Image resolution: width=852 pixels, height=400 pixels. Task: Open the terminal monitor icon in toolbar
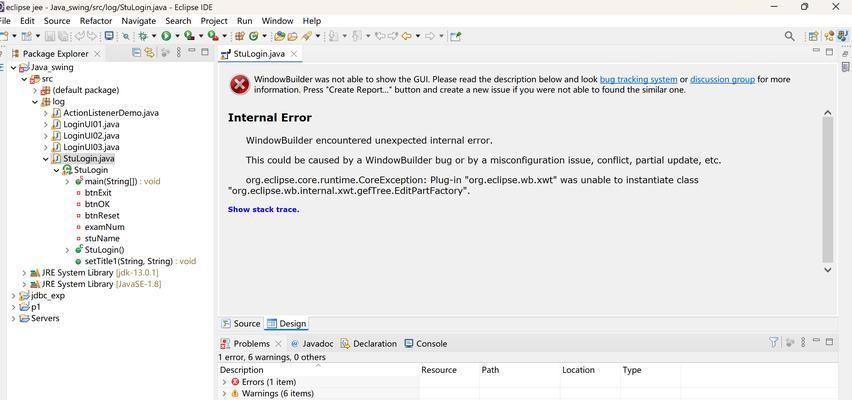[109, 36]
